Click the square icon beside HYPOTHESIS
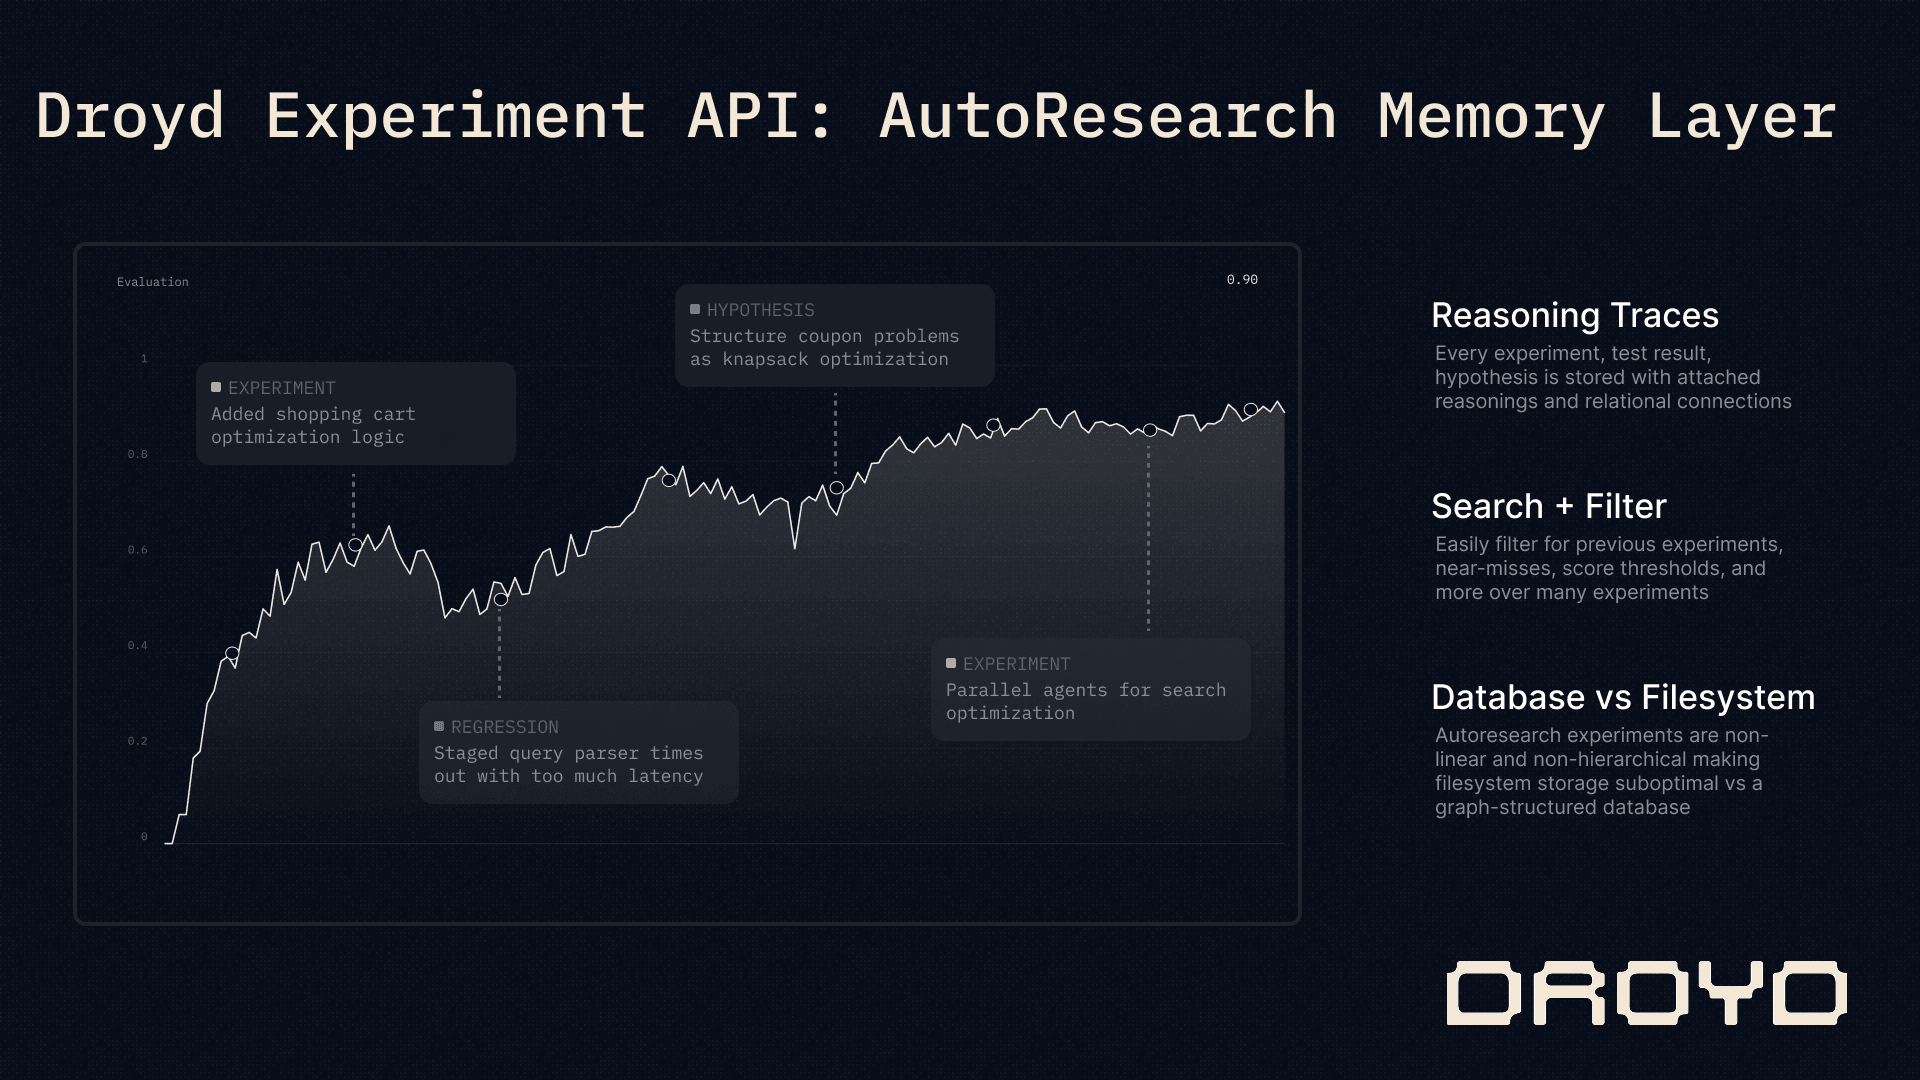This screenshot has width=1920, height=1080. (x=695, y=310)
